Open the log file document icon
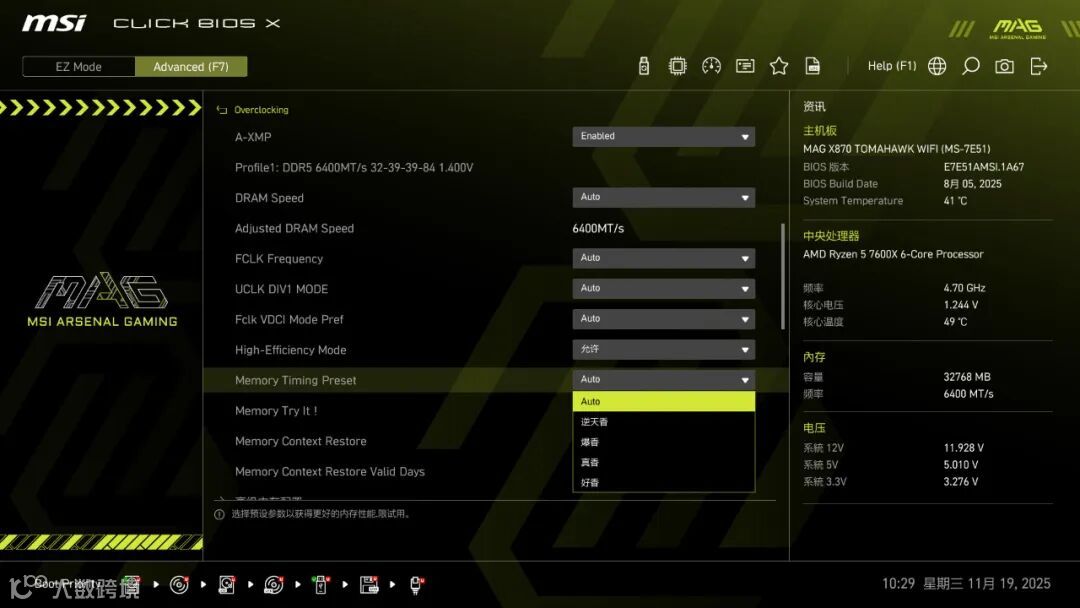Screen dimensions: 1080x608 (x=813, y=66)
